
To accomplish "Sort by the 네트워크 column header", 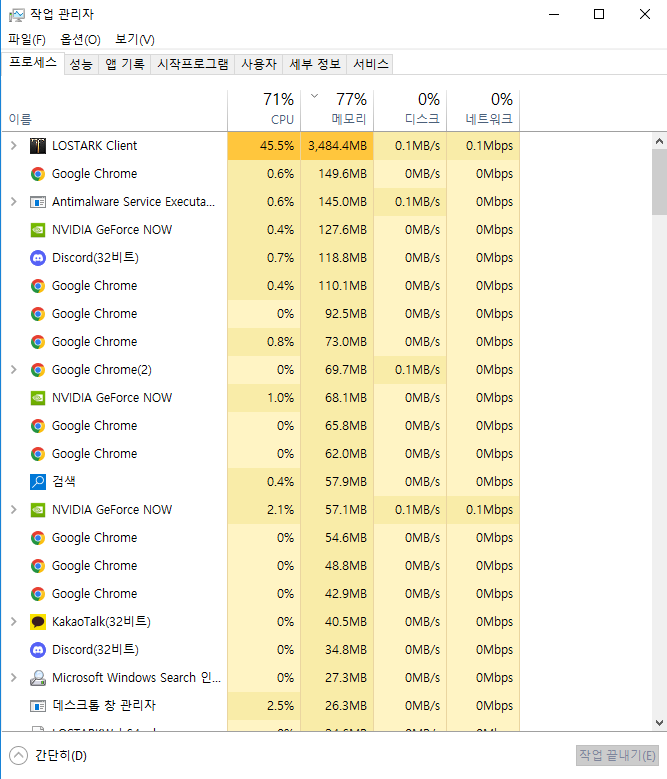I will 483,111.
